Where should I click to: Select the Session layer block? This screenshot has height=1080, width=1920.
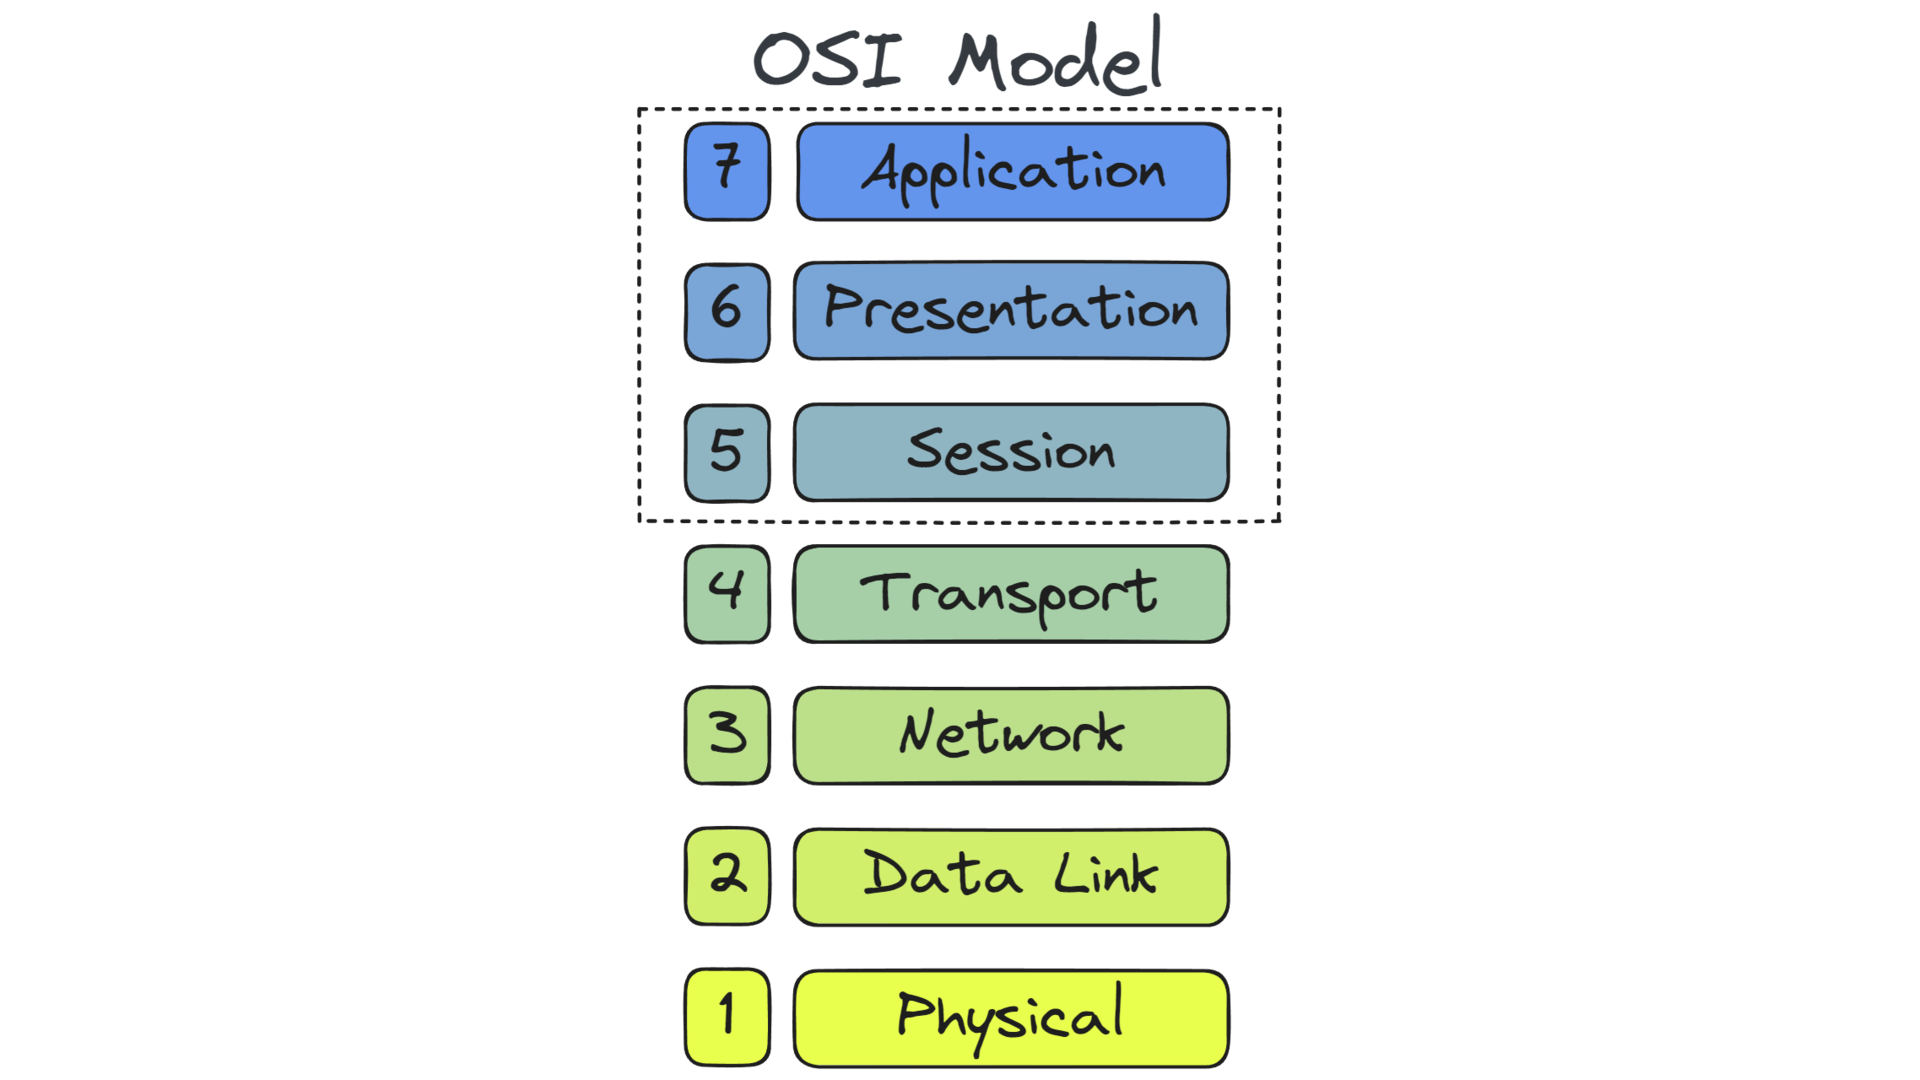pyautogui.click(x=1006, y=450)
